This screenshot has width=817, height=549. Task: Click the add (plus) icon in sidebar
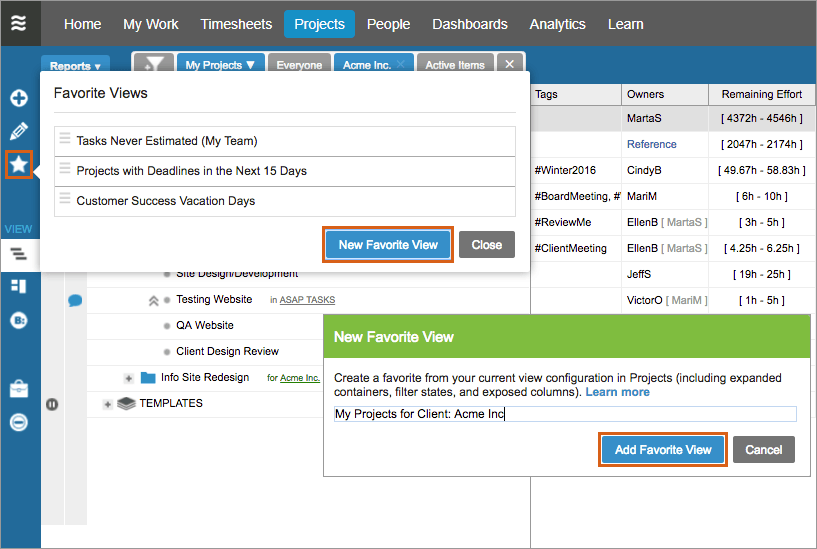pos(19,98)
